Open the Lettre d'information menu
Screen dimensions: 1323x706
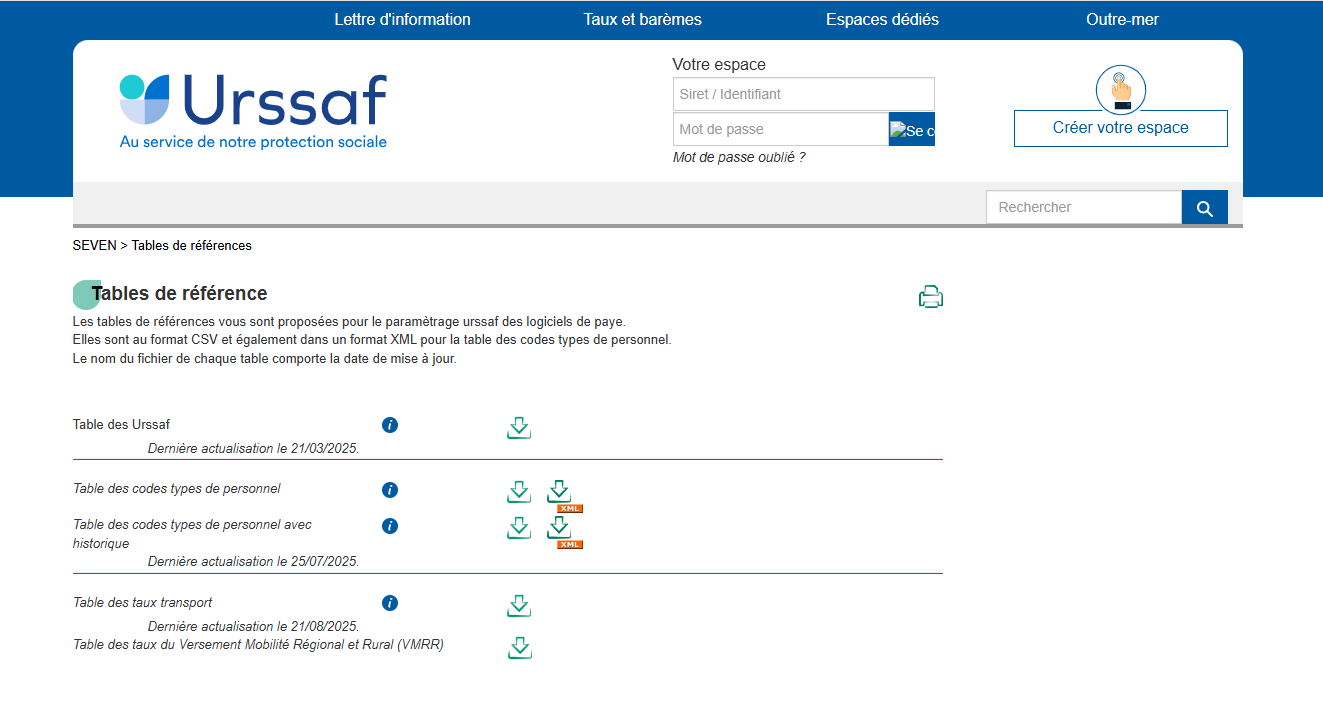tap(402, 20)
